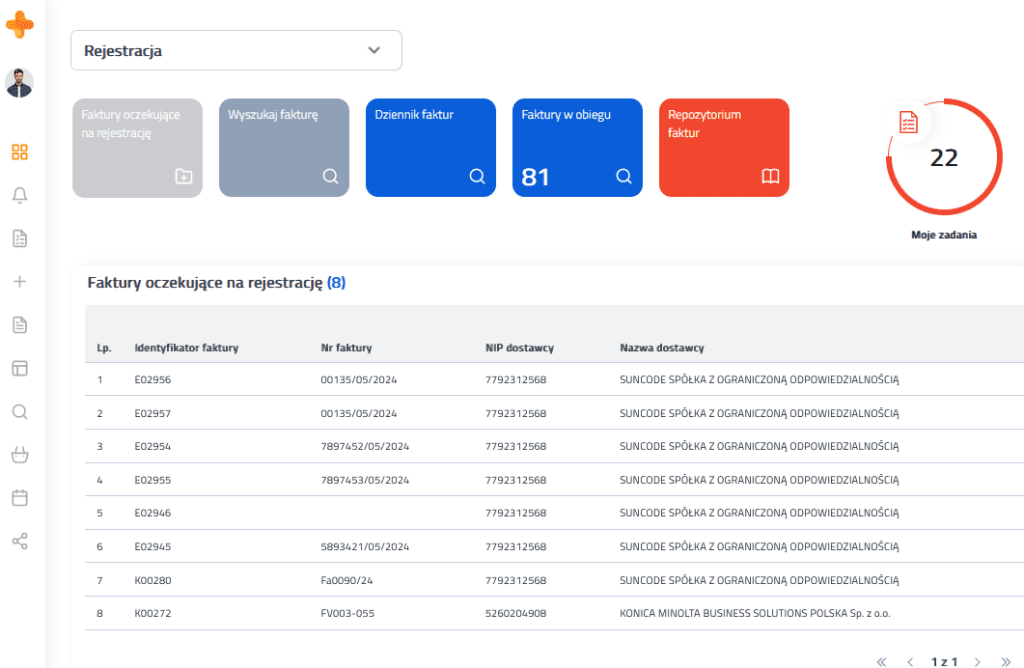The height and width of the screenshot is (668, 1024).
Task: Open the layout panel icon in sidebar
Action: [x=20, y=368]
